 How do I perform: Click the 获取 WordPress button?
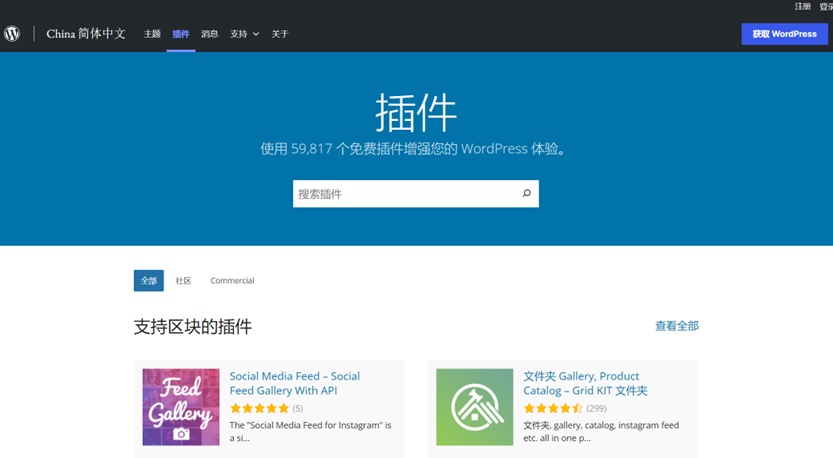[784, 34]
